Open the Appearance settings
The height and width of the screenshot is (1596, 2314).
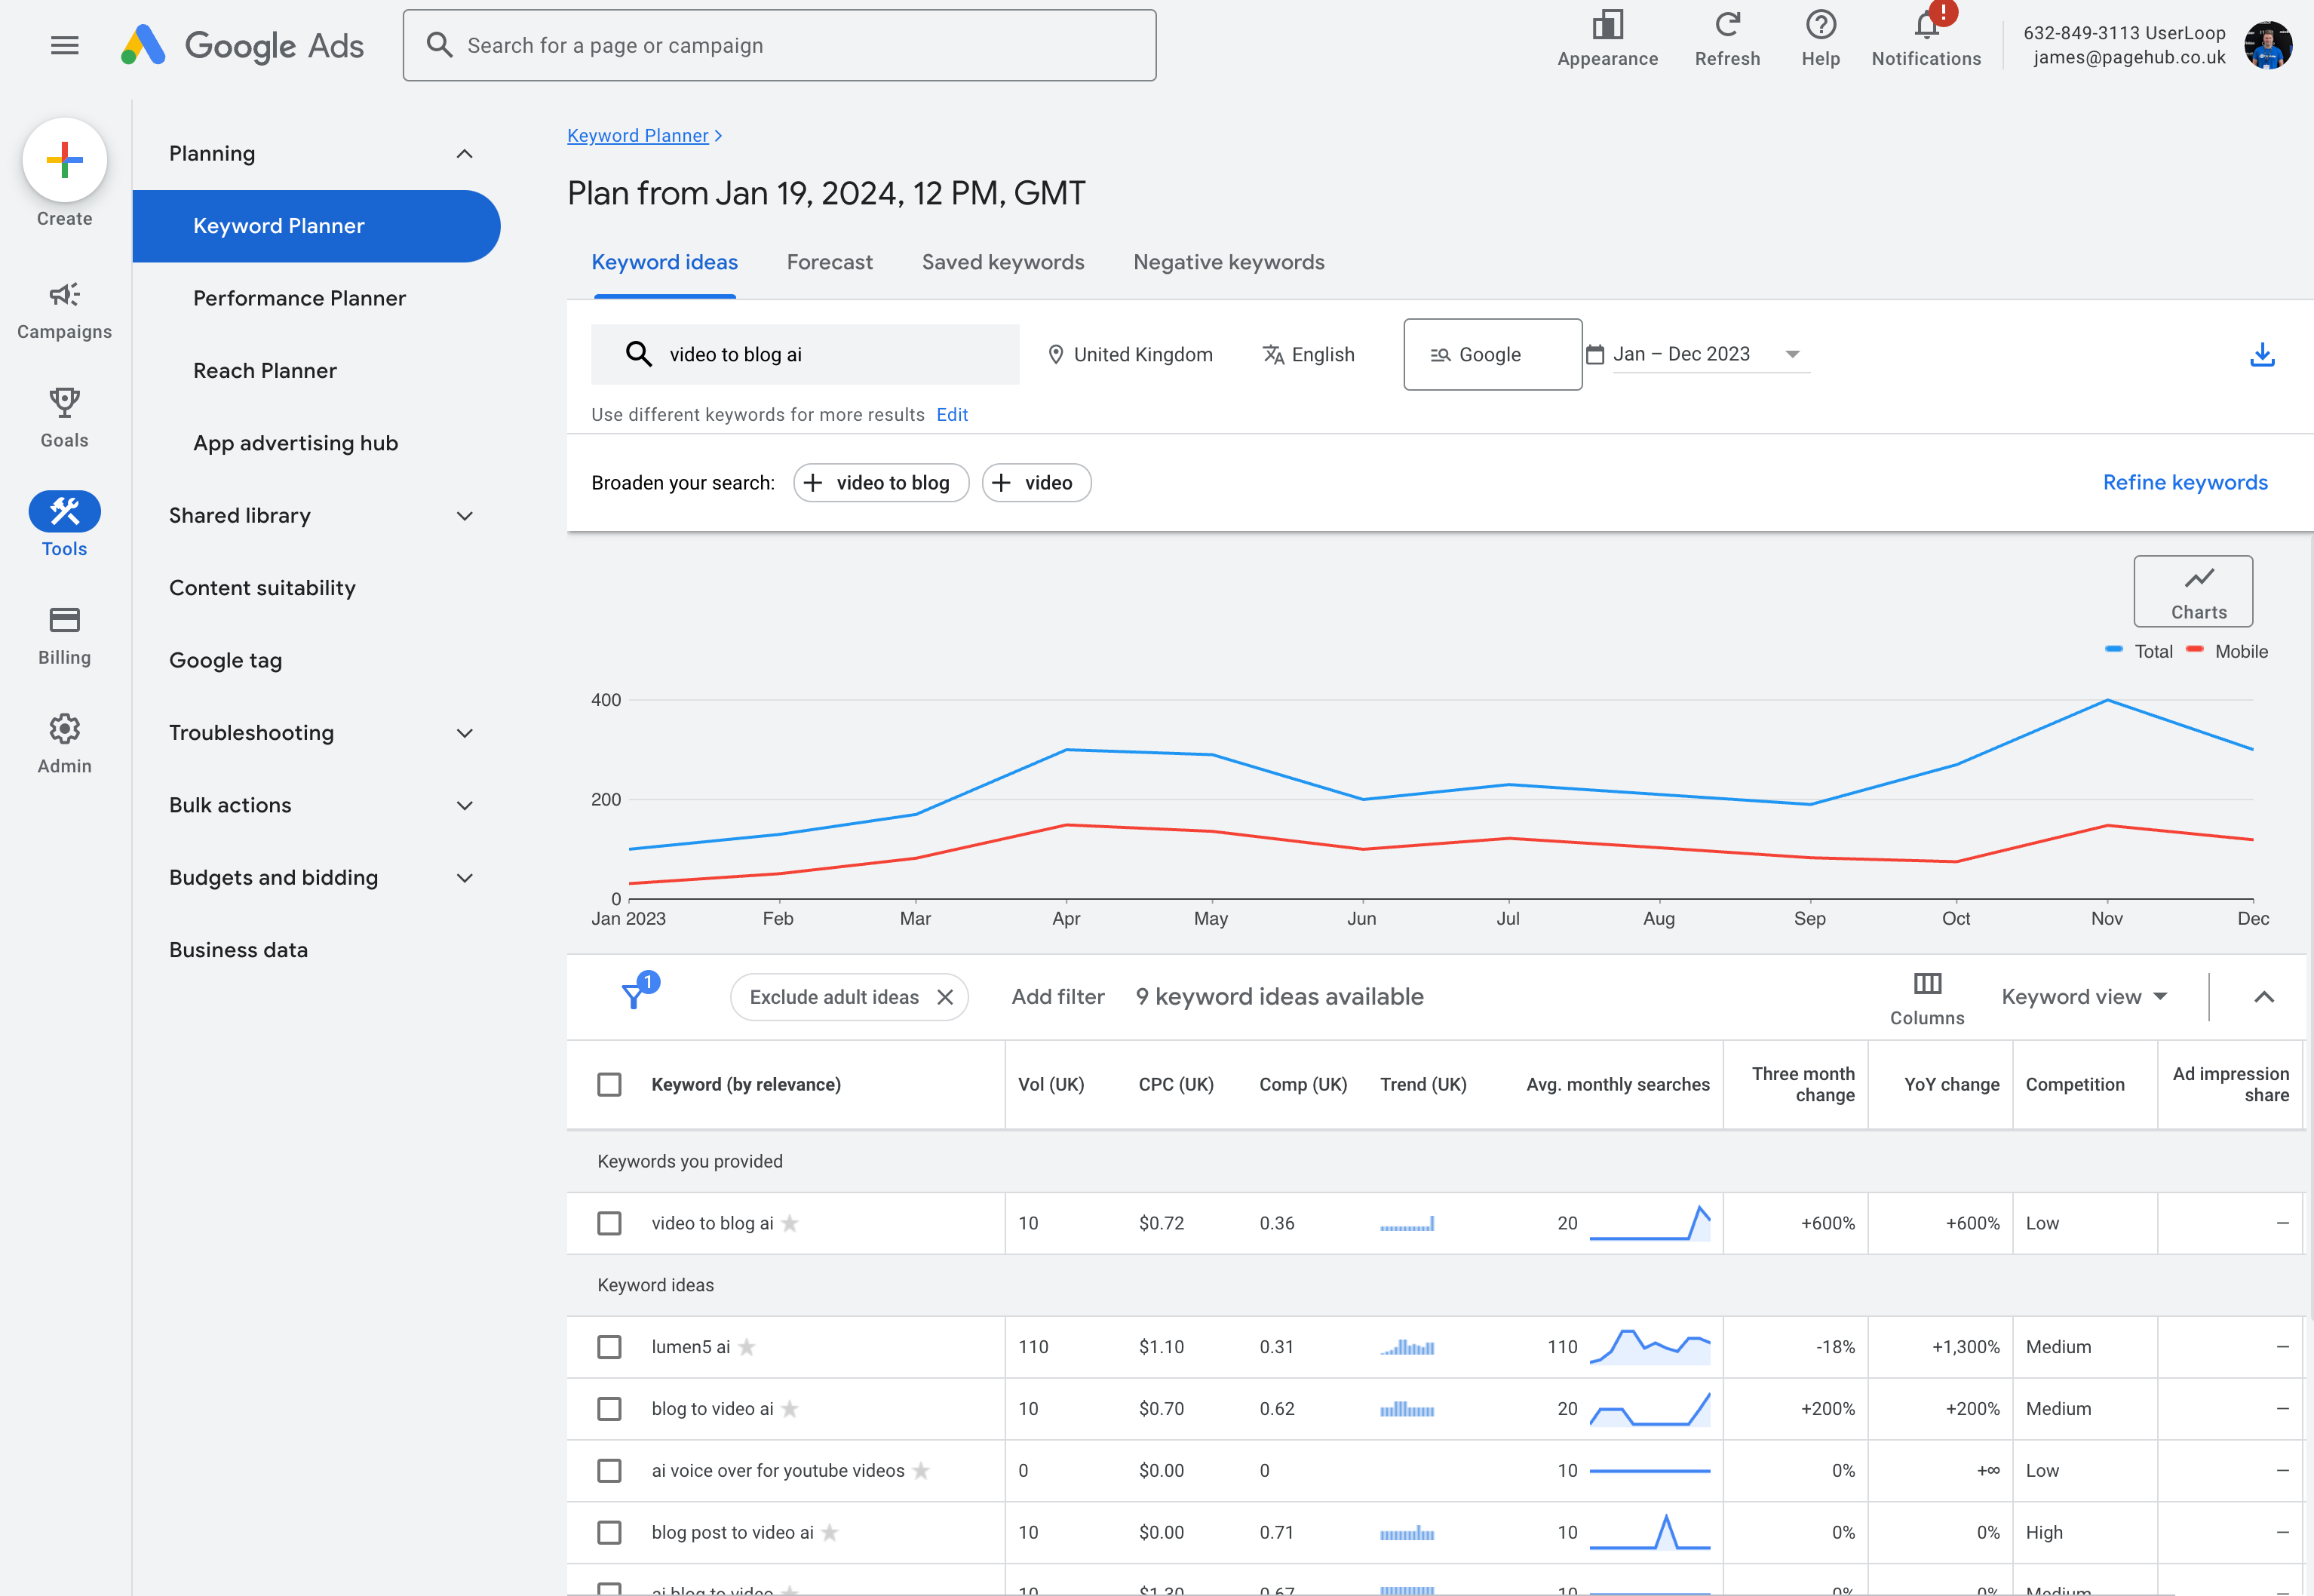tap(1608, 39)
